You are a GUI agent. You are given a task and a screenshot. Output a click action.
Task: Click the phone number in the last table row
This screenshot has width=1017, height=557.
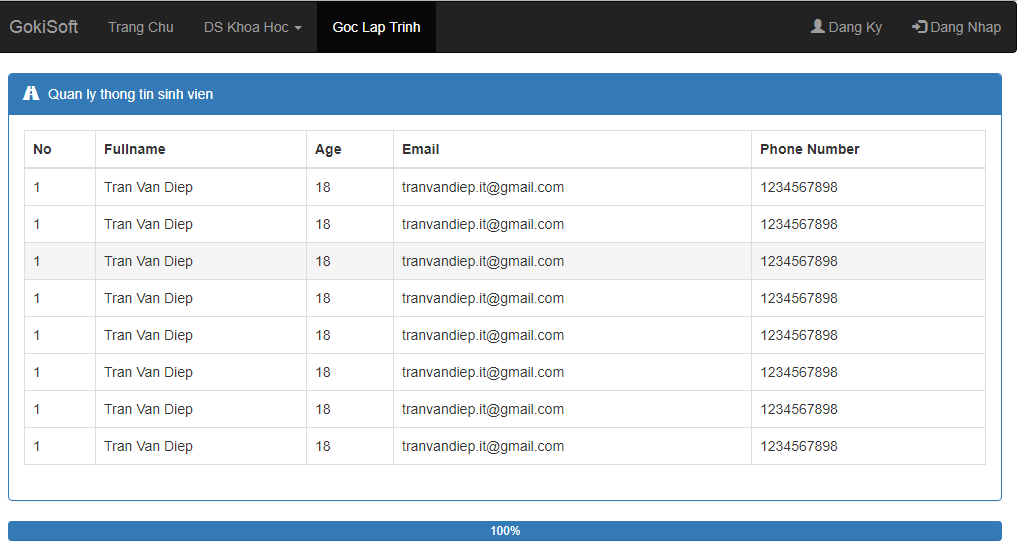pyautogui.click(x=798, y=446)
